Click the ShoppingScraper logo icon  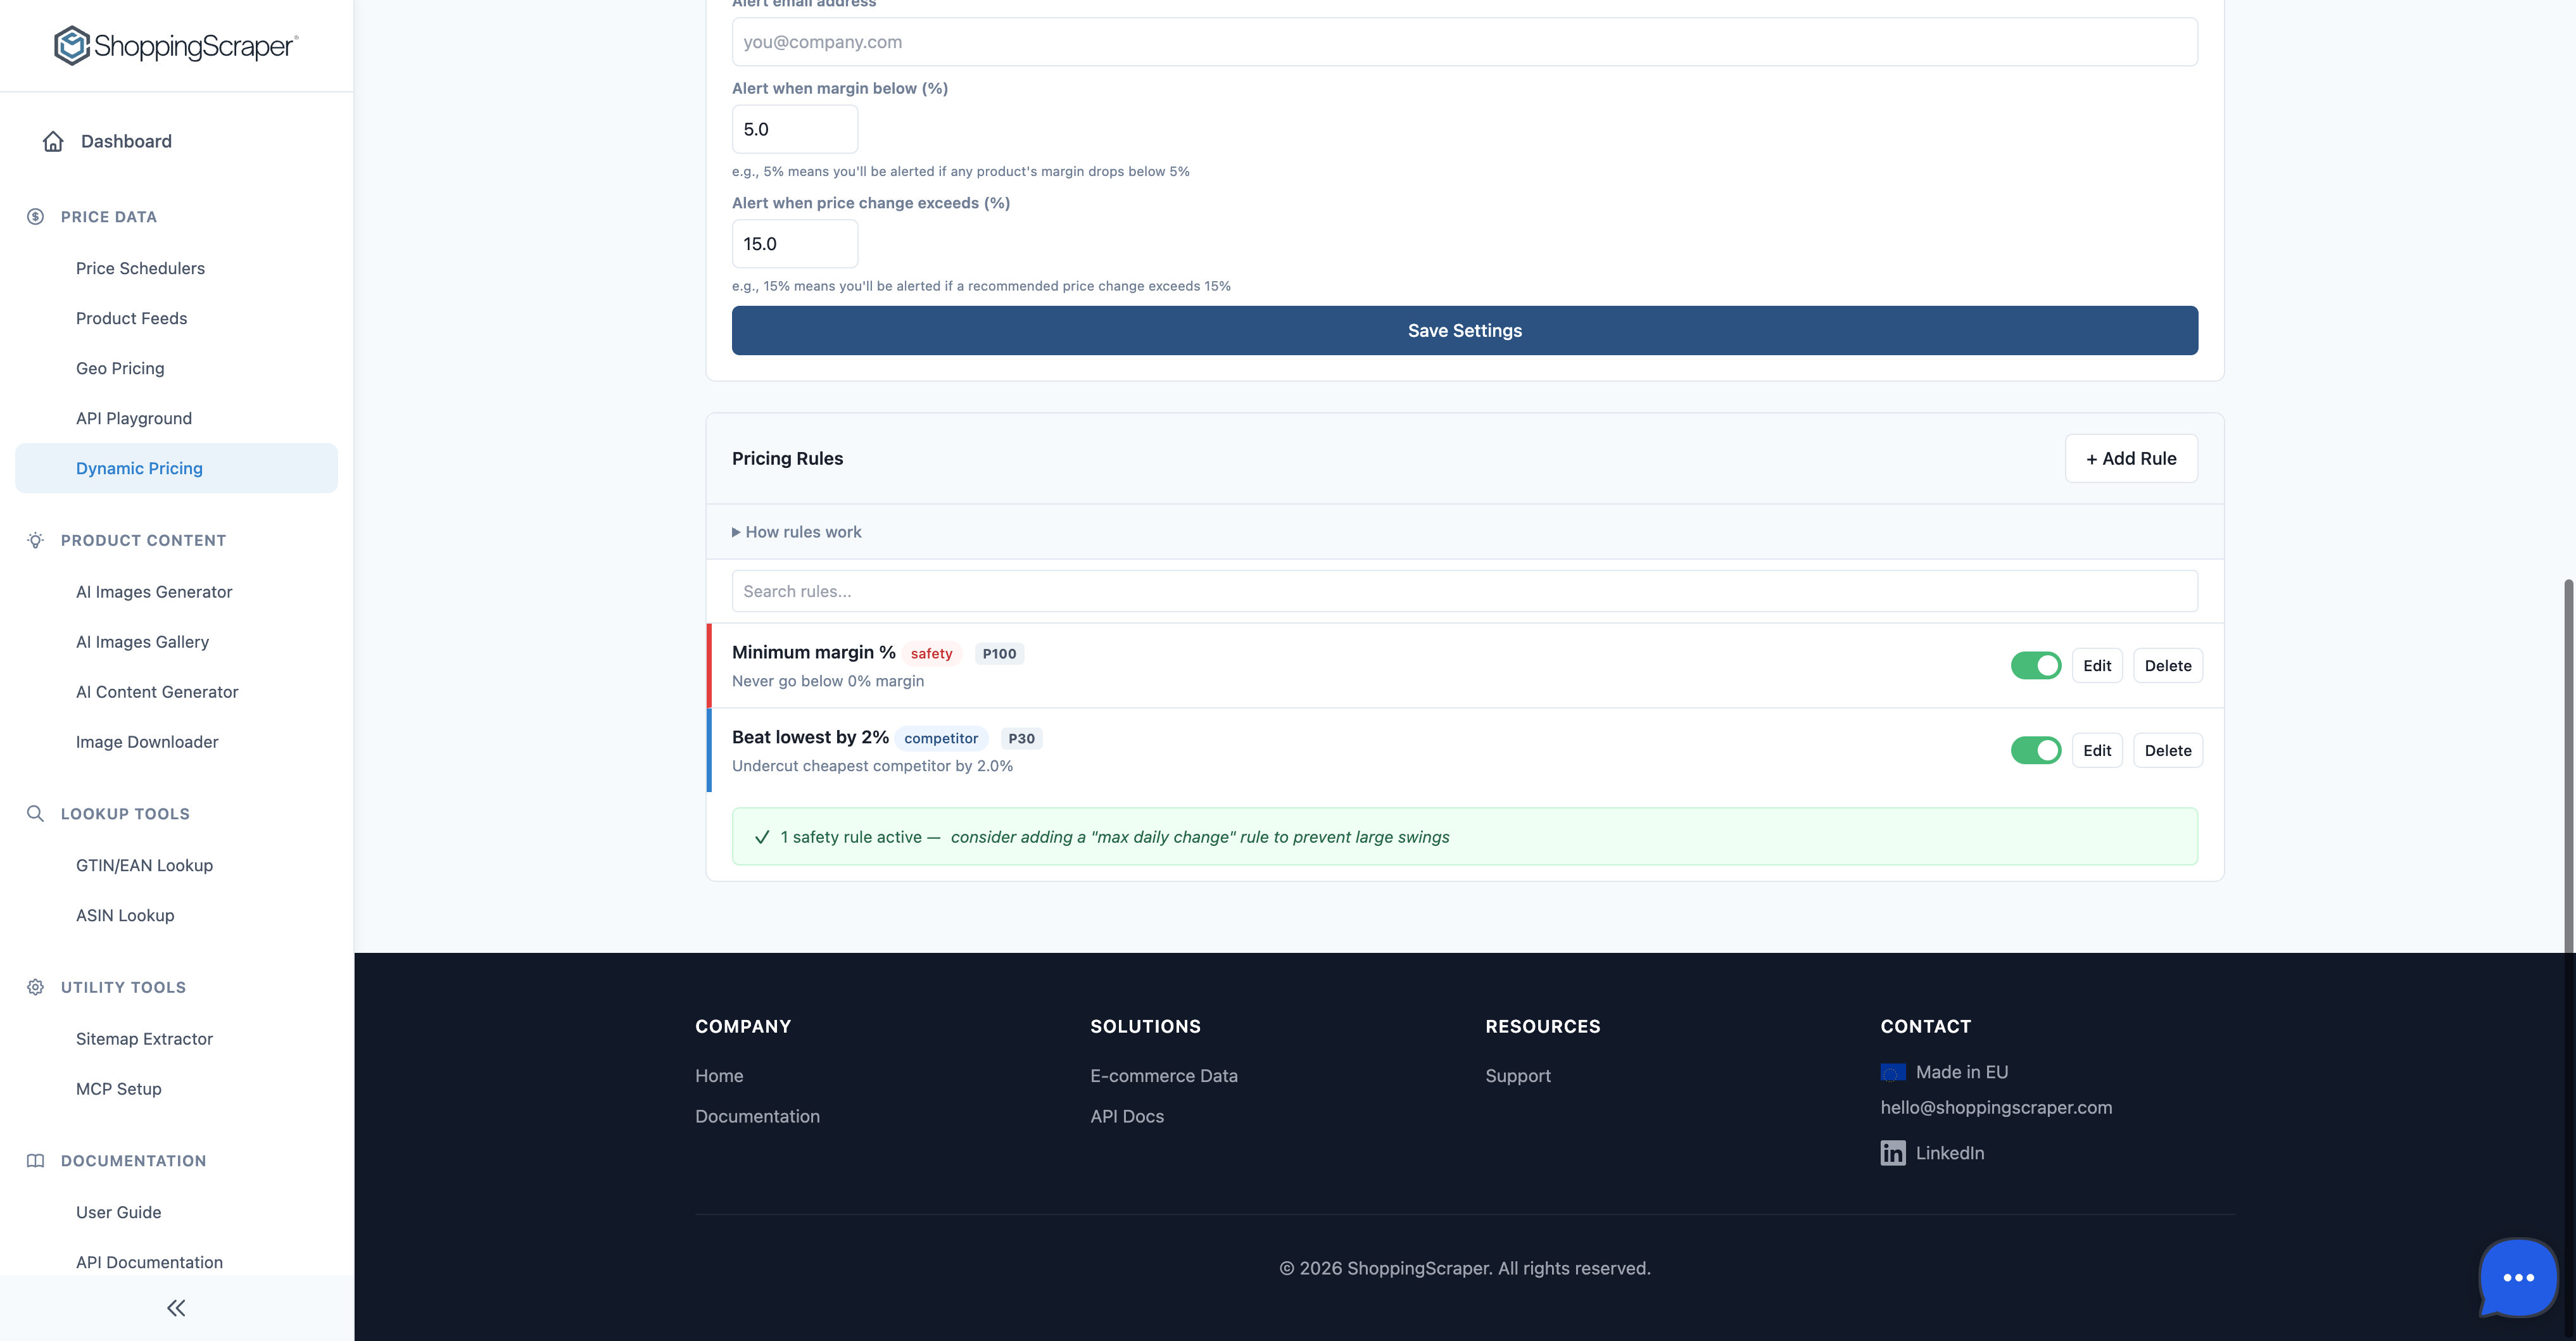coord(72,46)
